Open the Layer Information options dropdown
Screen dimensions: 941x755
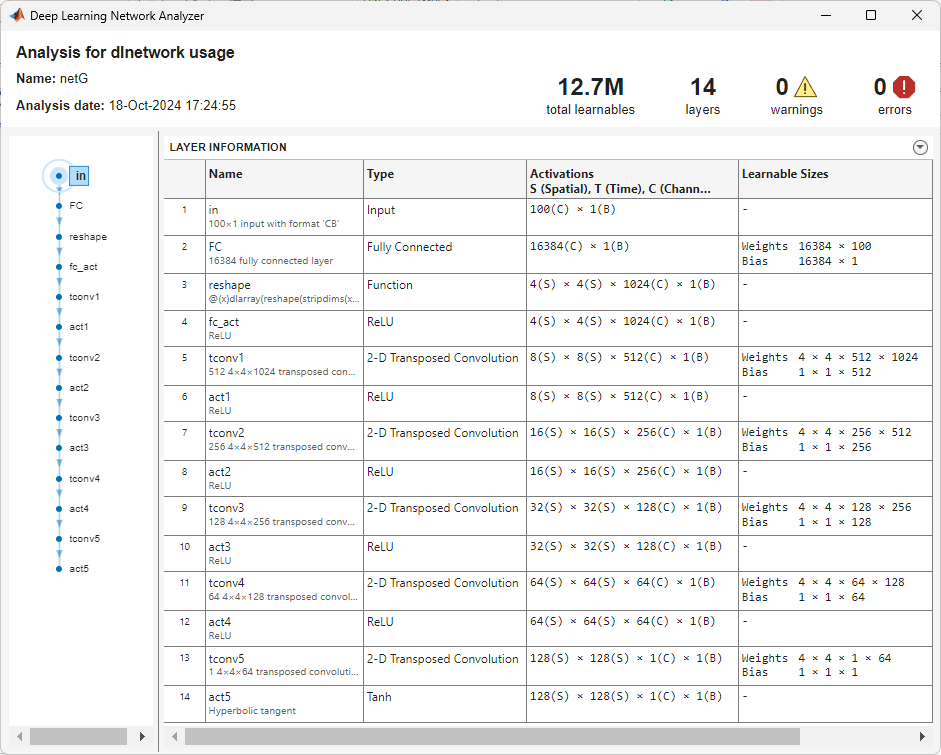[920, 147]
